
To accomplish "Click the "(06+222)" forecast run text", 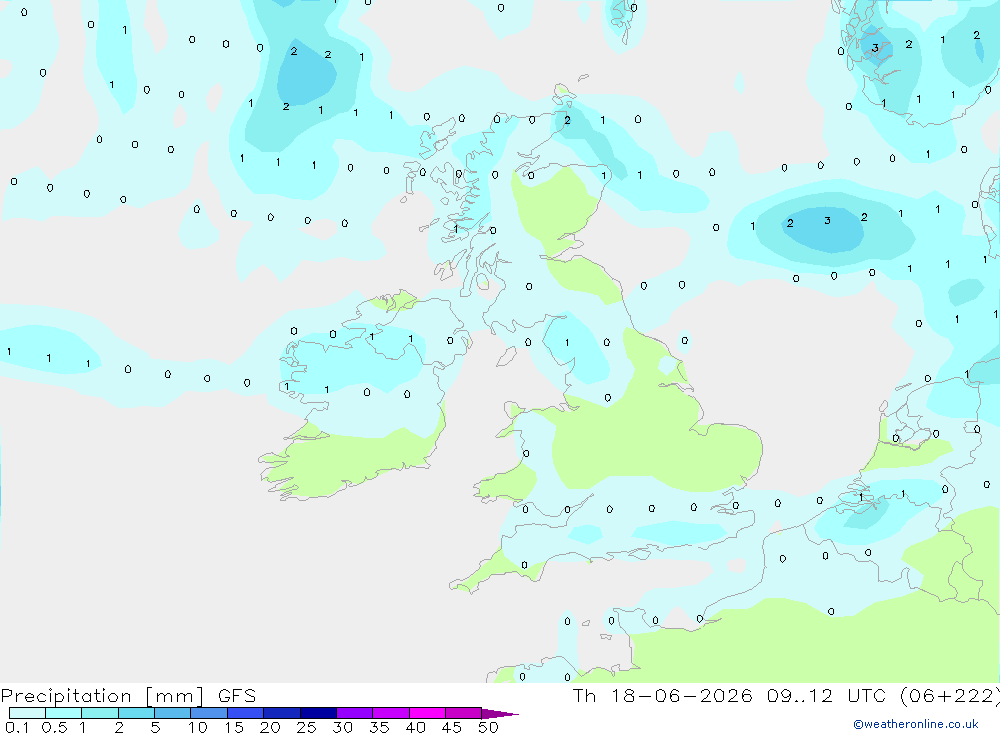I will [950, 695].
